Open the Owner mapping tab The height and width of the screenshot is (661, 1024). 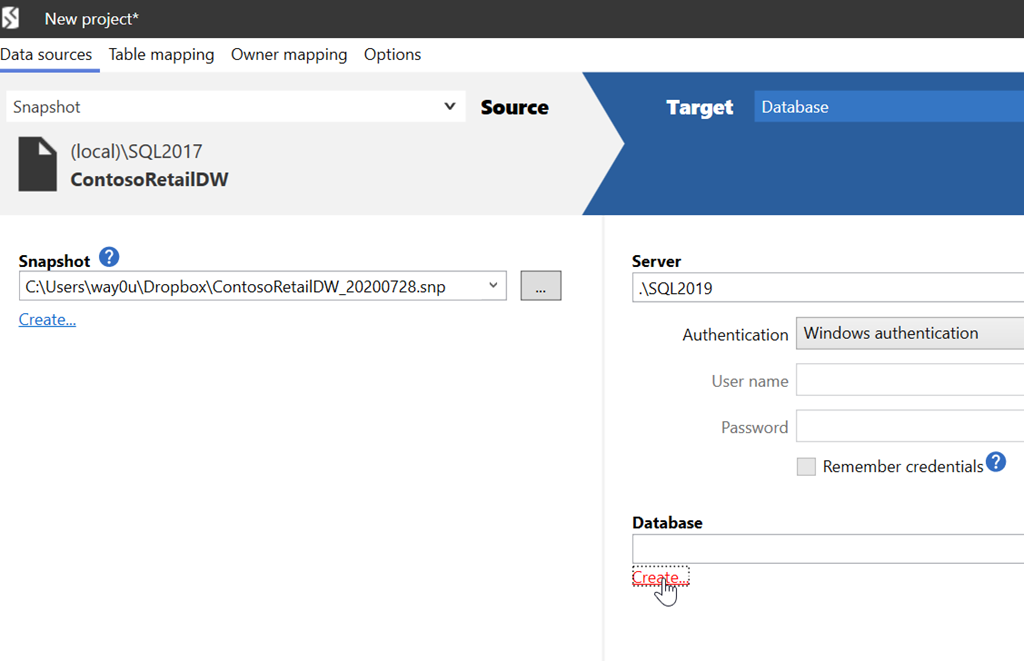coord(289,55)
